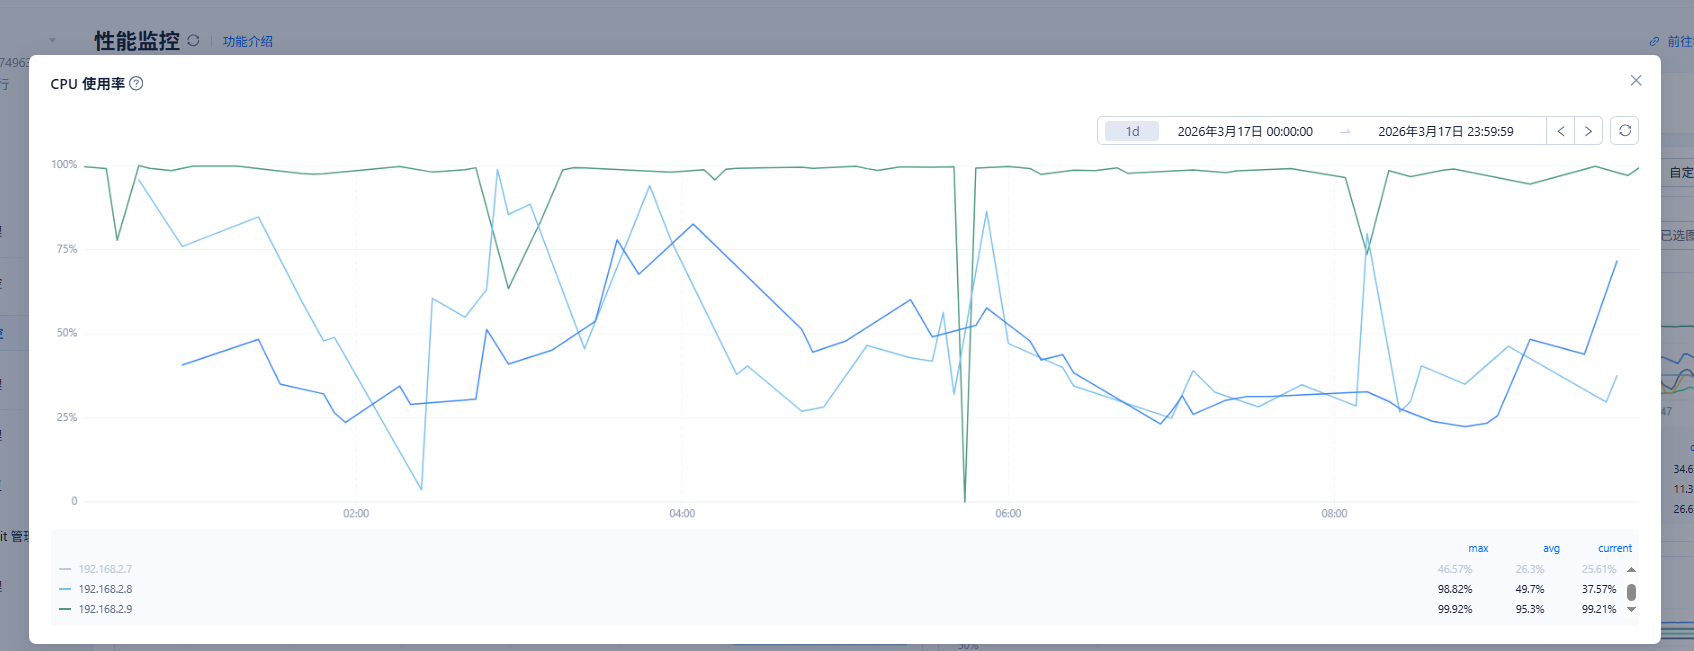Hide the 192.168.2.9 series line
This screenshot has height=651, width=1694.
point(105,609)
